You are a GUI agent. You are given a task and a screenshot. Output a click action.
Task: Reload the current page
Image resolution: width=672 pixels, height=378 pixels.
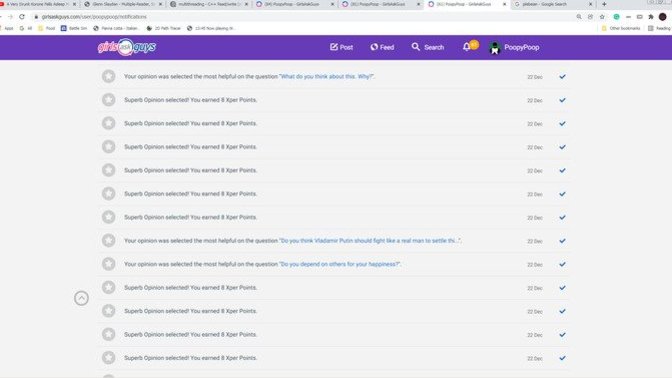click(x=22, y=17)
